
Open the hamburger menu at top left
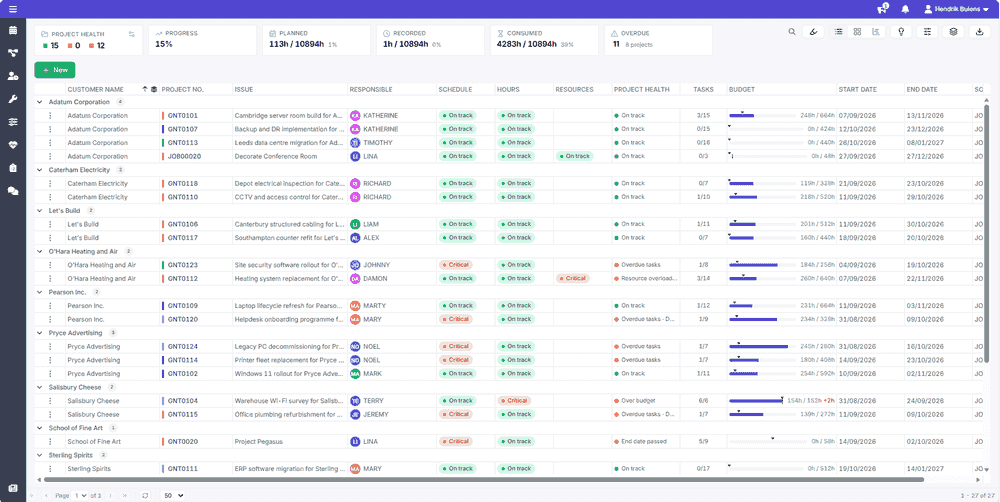(13, 9)
